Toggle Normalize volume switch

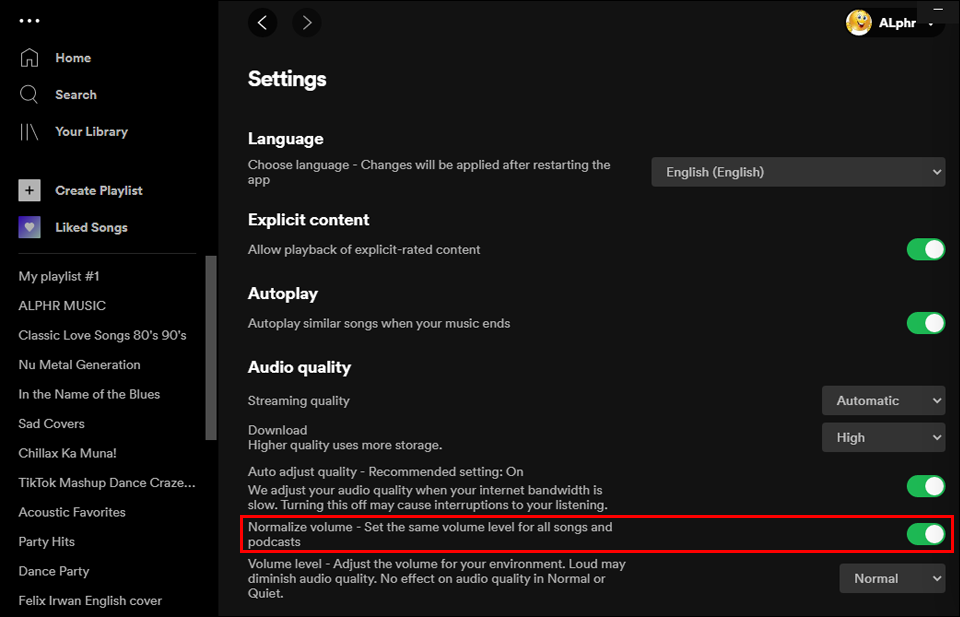point(926,535)
